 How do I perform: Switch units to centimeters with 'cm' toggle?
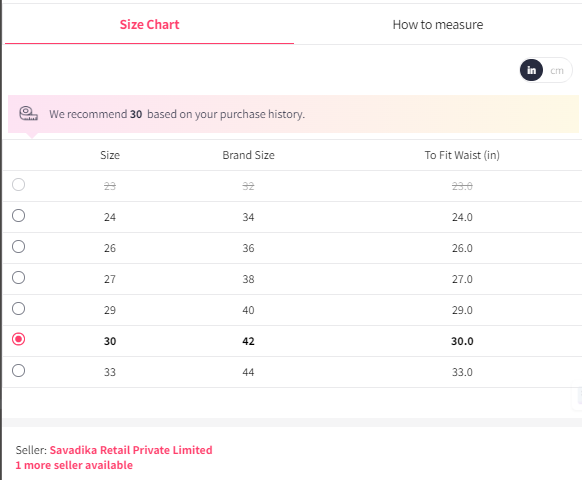tap(557, 71)
